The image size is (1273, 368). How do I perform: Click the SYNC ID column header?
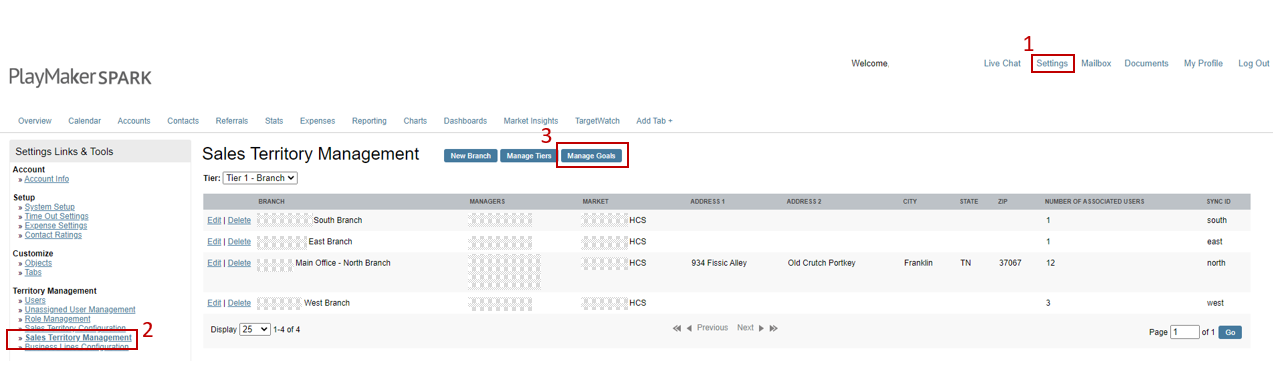pos(1219,201)
